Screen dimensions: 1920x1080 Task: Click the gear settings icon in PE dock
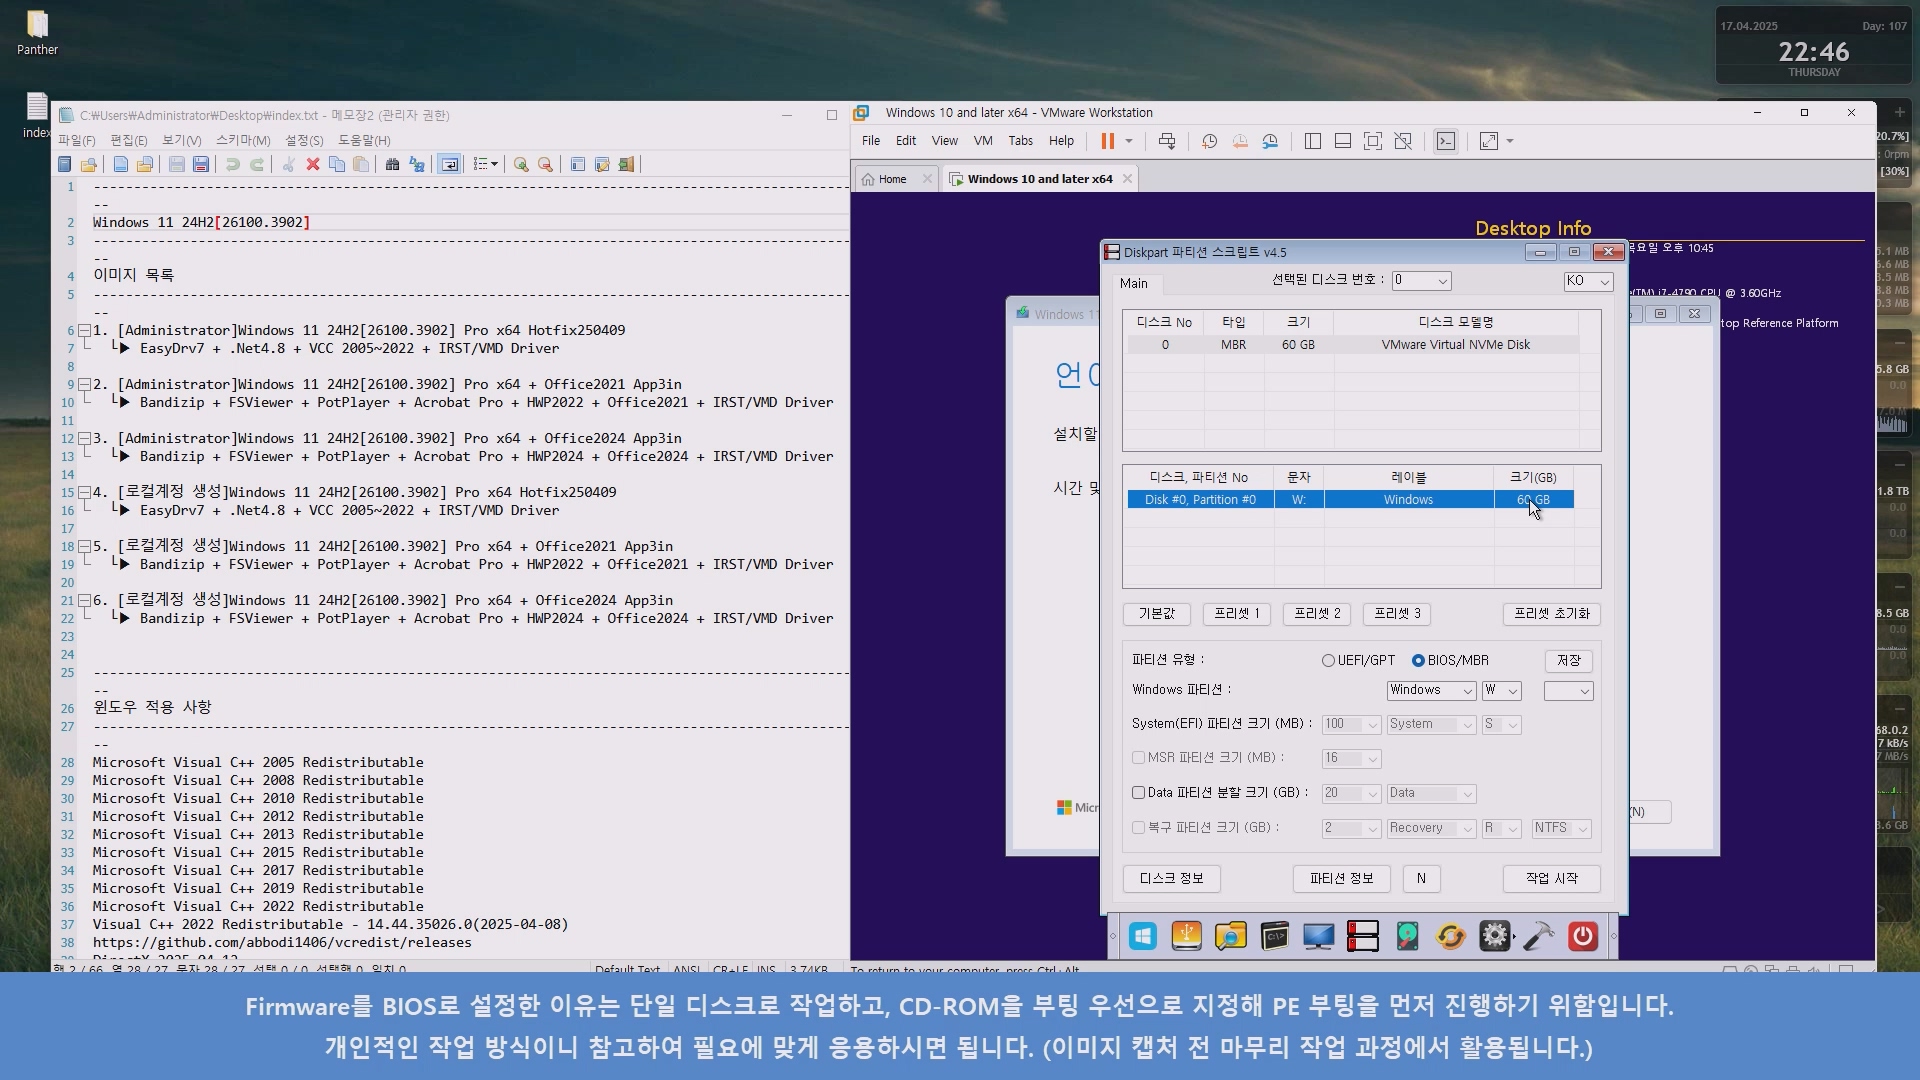[1494, 936]
